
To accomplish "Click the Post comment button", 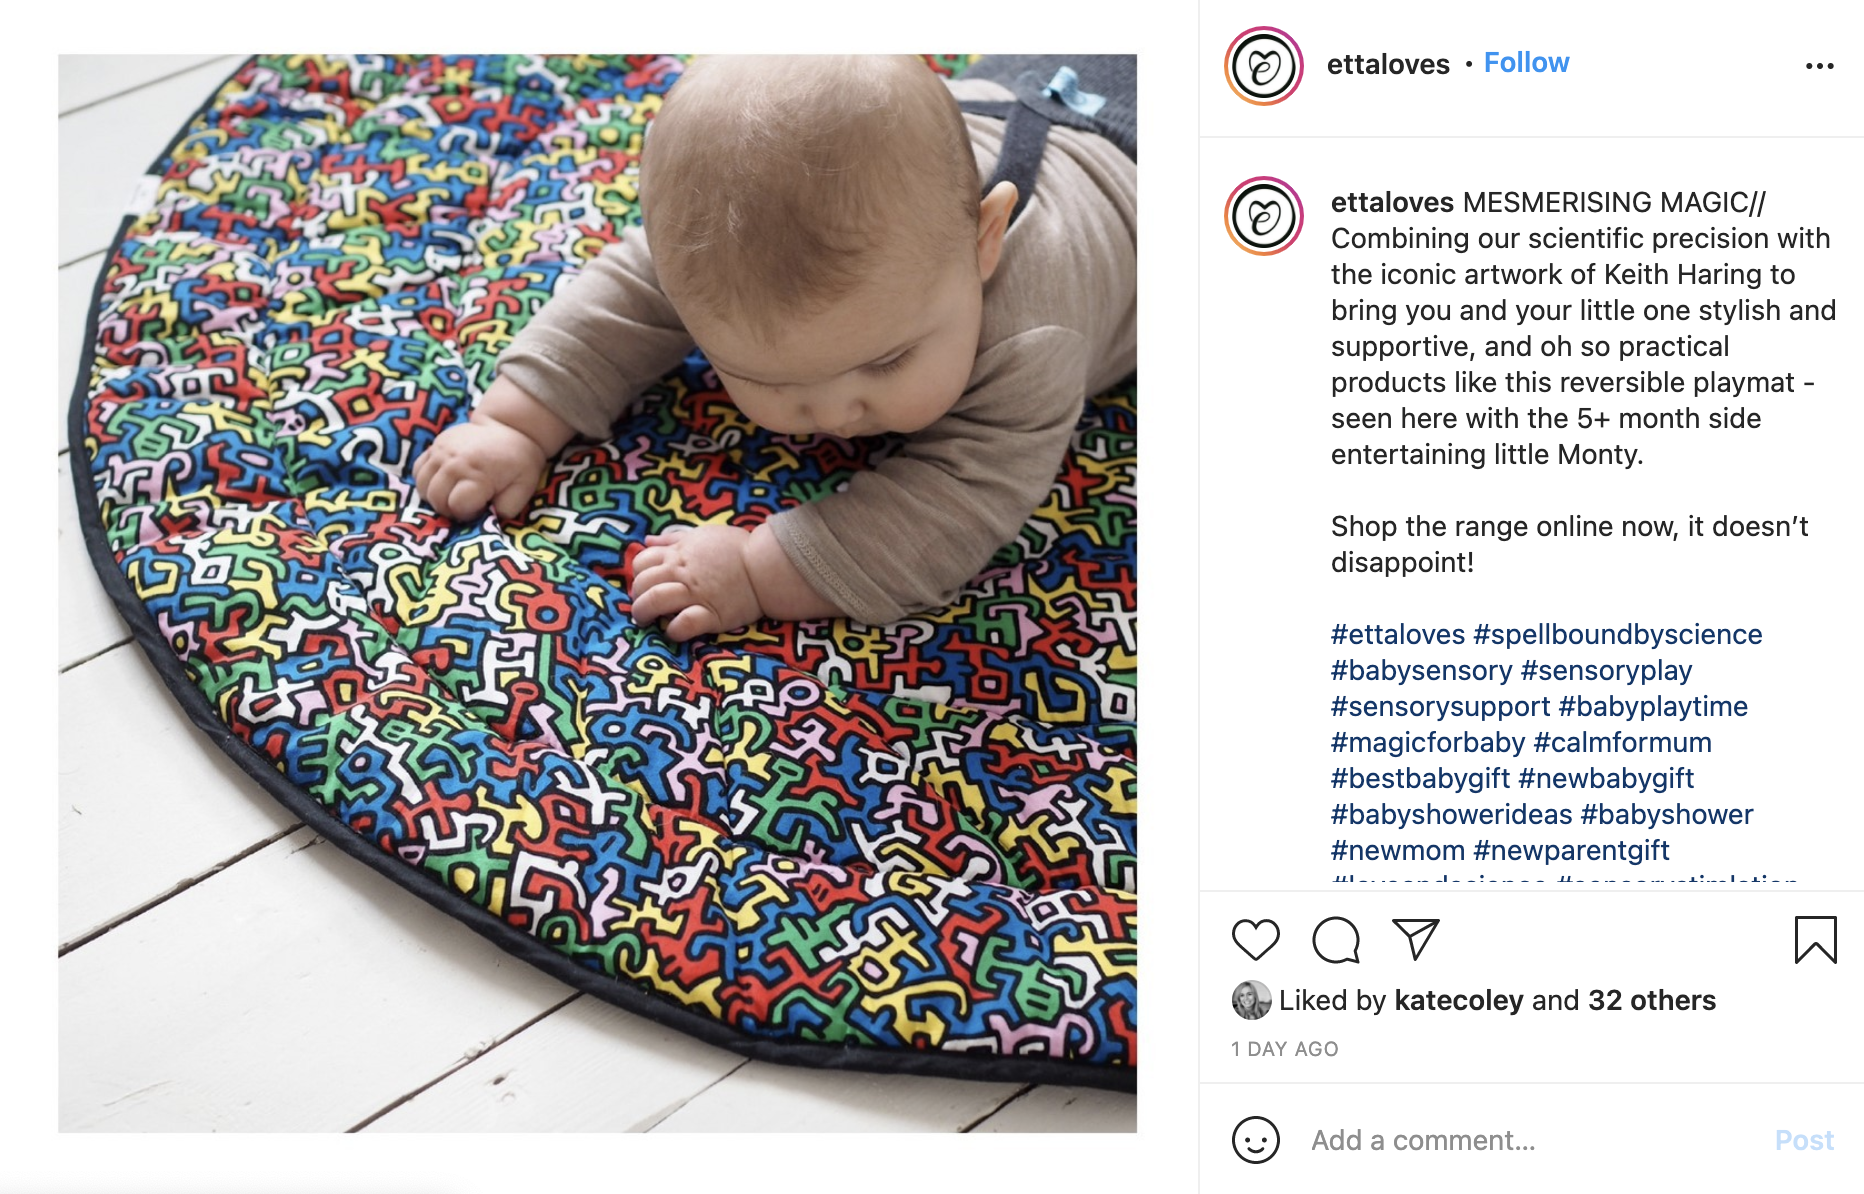I will [x=1804, y=1140].
